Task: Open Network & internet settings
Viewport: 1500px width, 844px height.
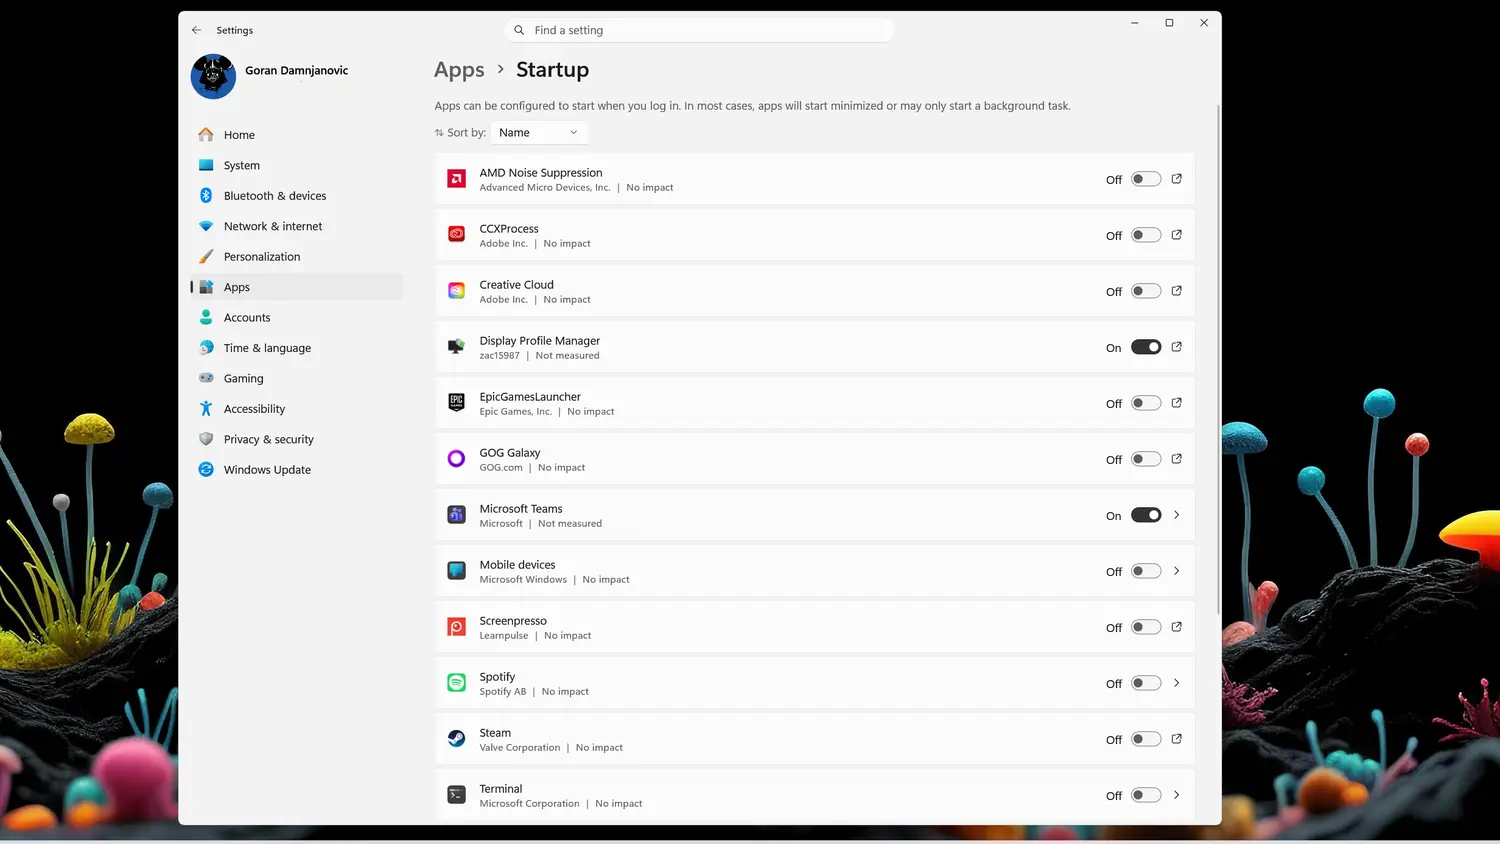Action: click(297, 226)
